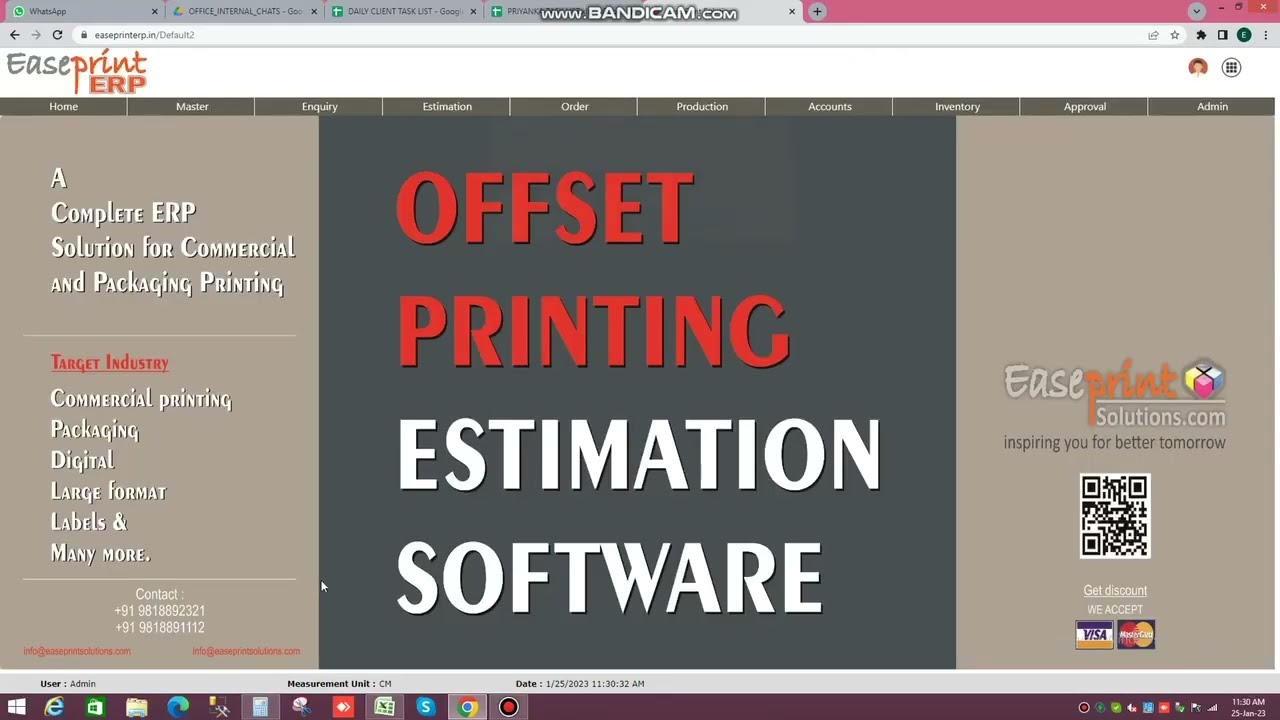Open the red AnyDesk taskbar icon

click(343, 707)
